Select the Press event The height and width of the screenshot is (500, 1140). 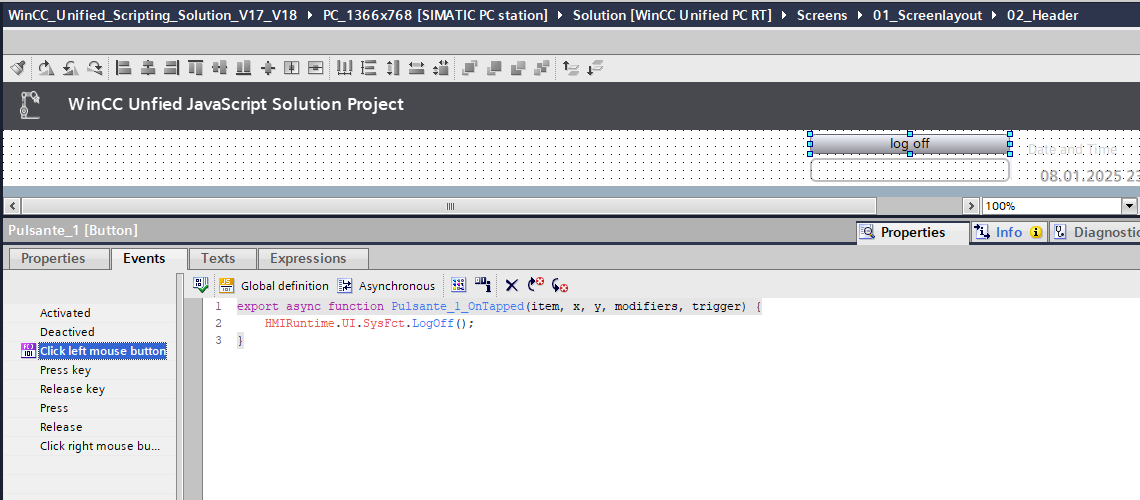coord(54,408)
